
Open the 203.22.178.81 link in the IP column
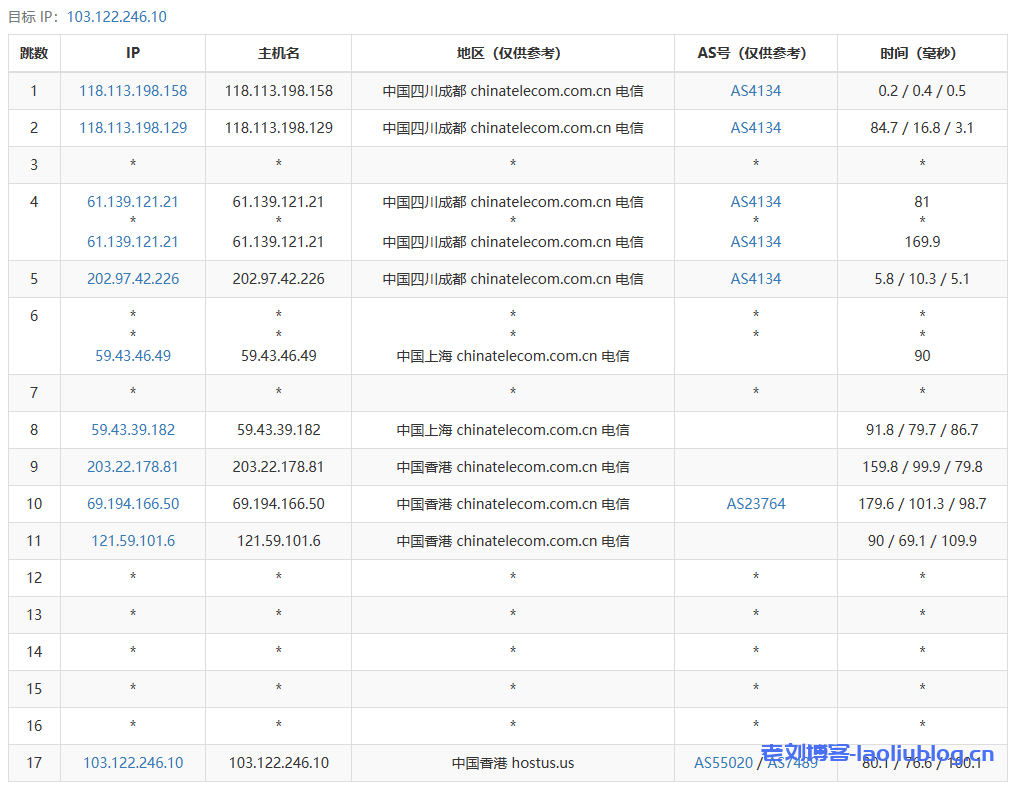pyautogui.click(x=133, y=467)
